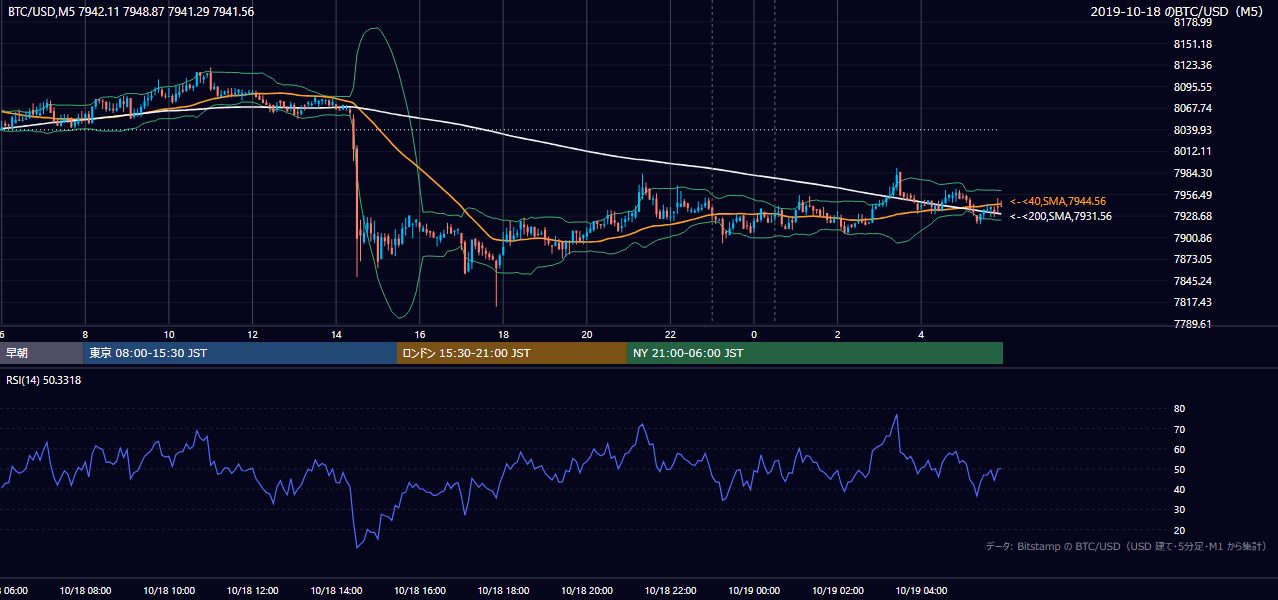
Task: Click hour tick 0 under the price chart
Action: (x=754, y=334)
